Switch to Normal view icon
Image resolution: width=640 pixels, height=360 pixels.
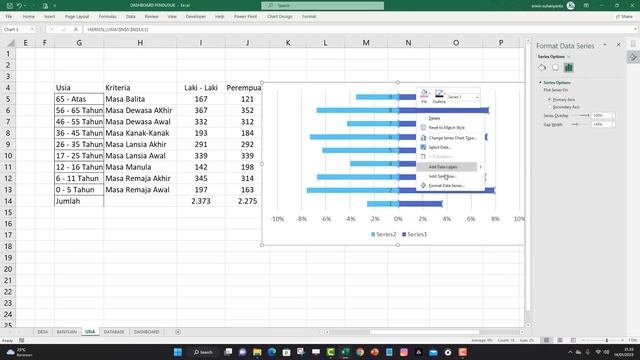click(x=546, y=340)
